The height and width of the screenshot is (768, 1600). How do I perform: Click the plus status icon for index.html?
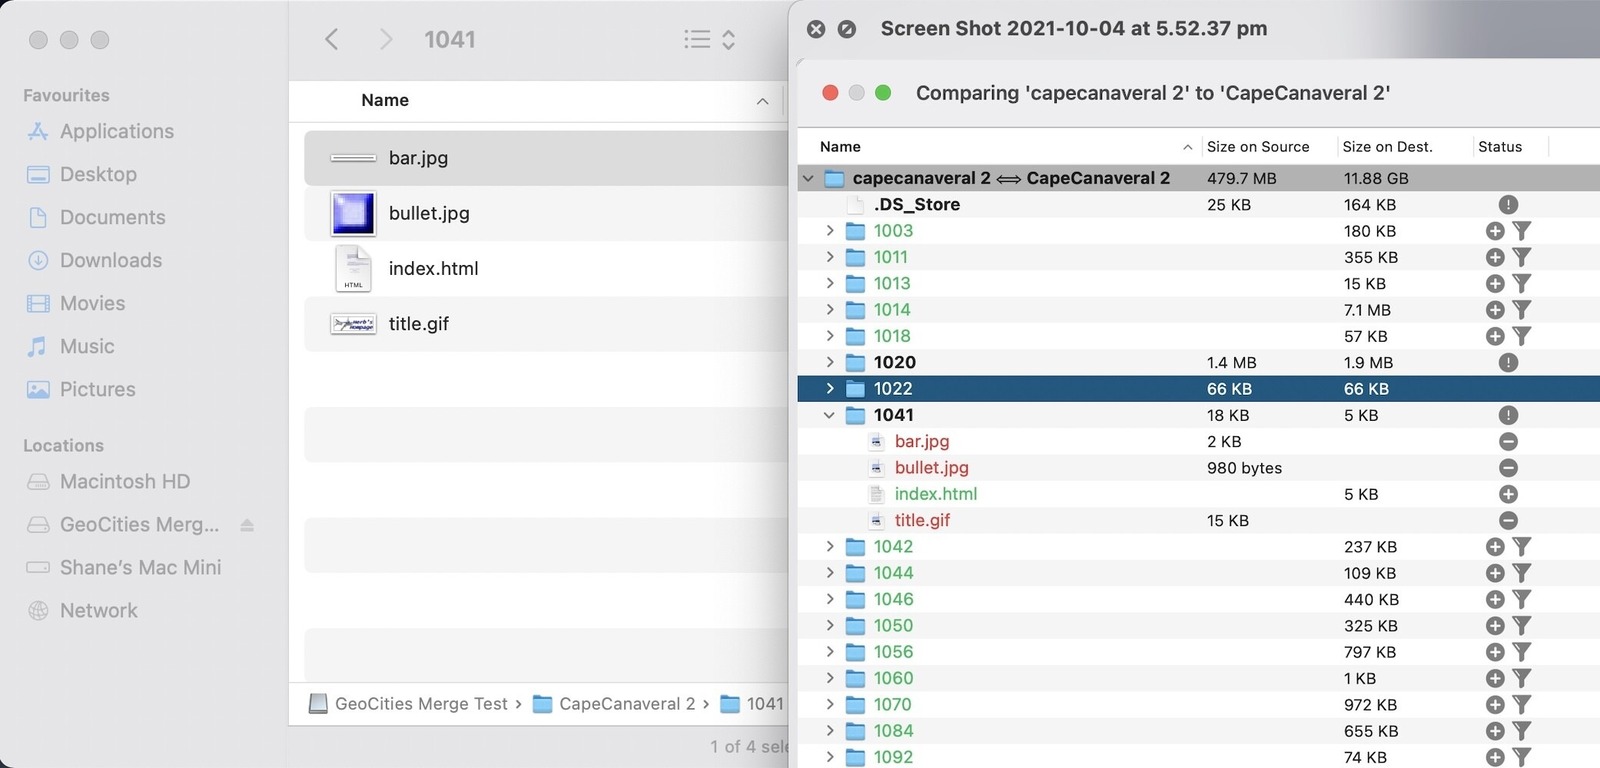(1508, 494)
